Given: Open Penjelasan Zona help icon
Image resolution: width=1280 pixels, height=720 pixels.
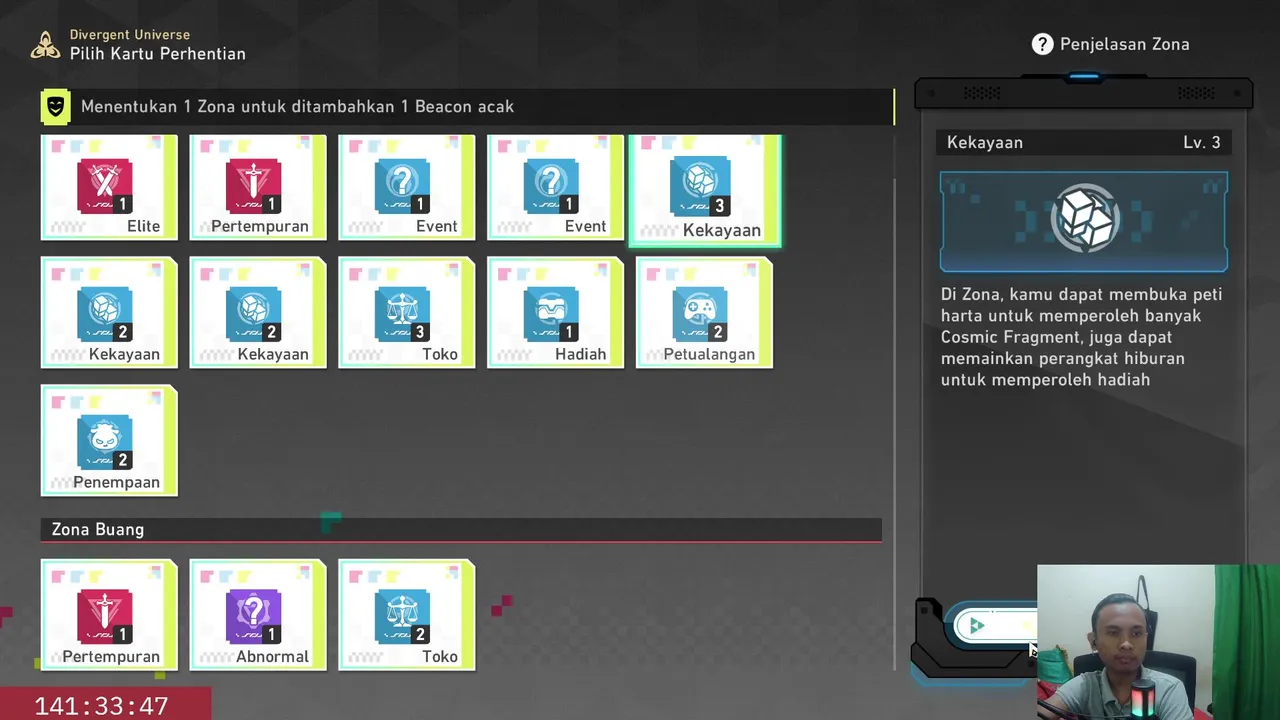Looking at the screenshot, I should pyautogui.click(x=1043, y=44).
